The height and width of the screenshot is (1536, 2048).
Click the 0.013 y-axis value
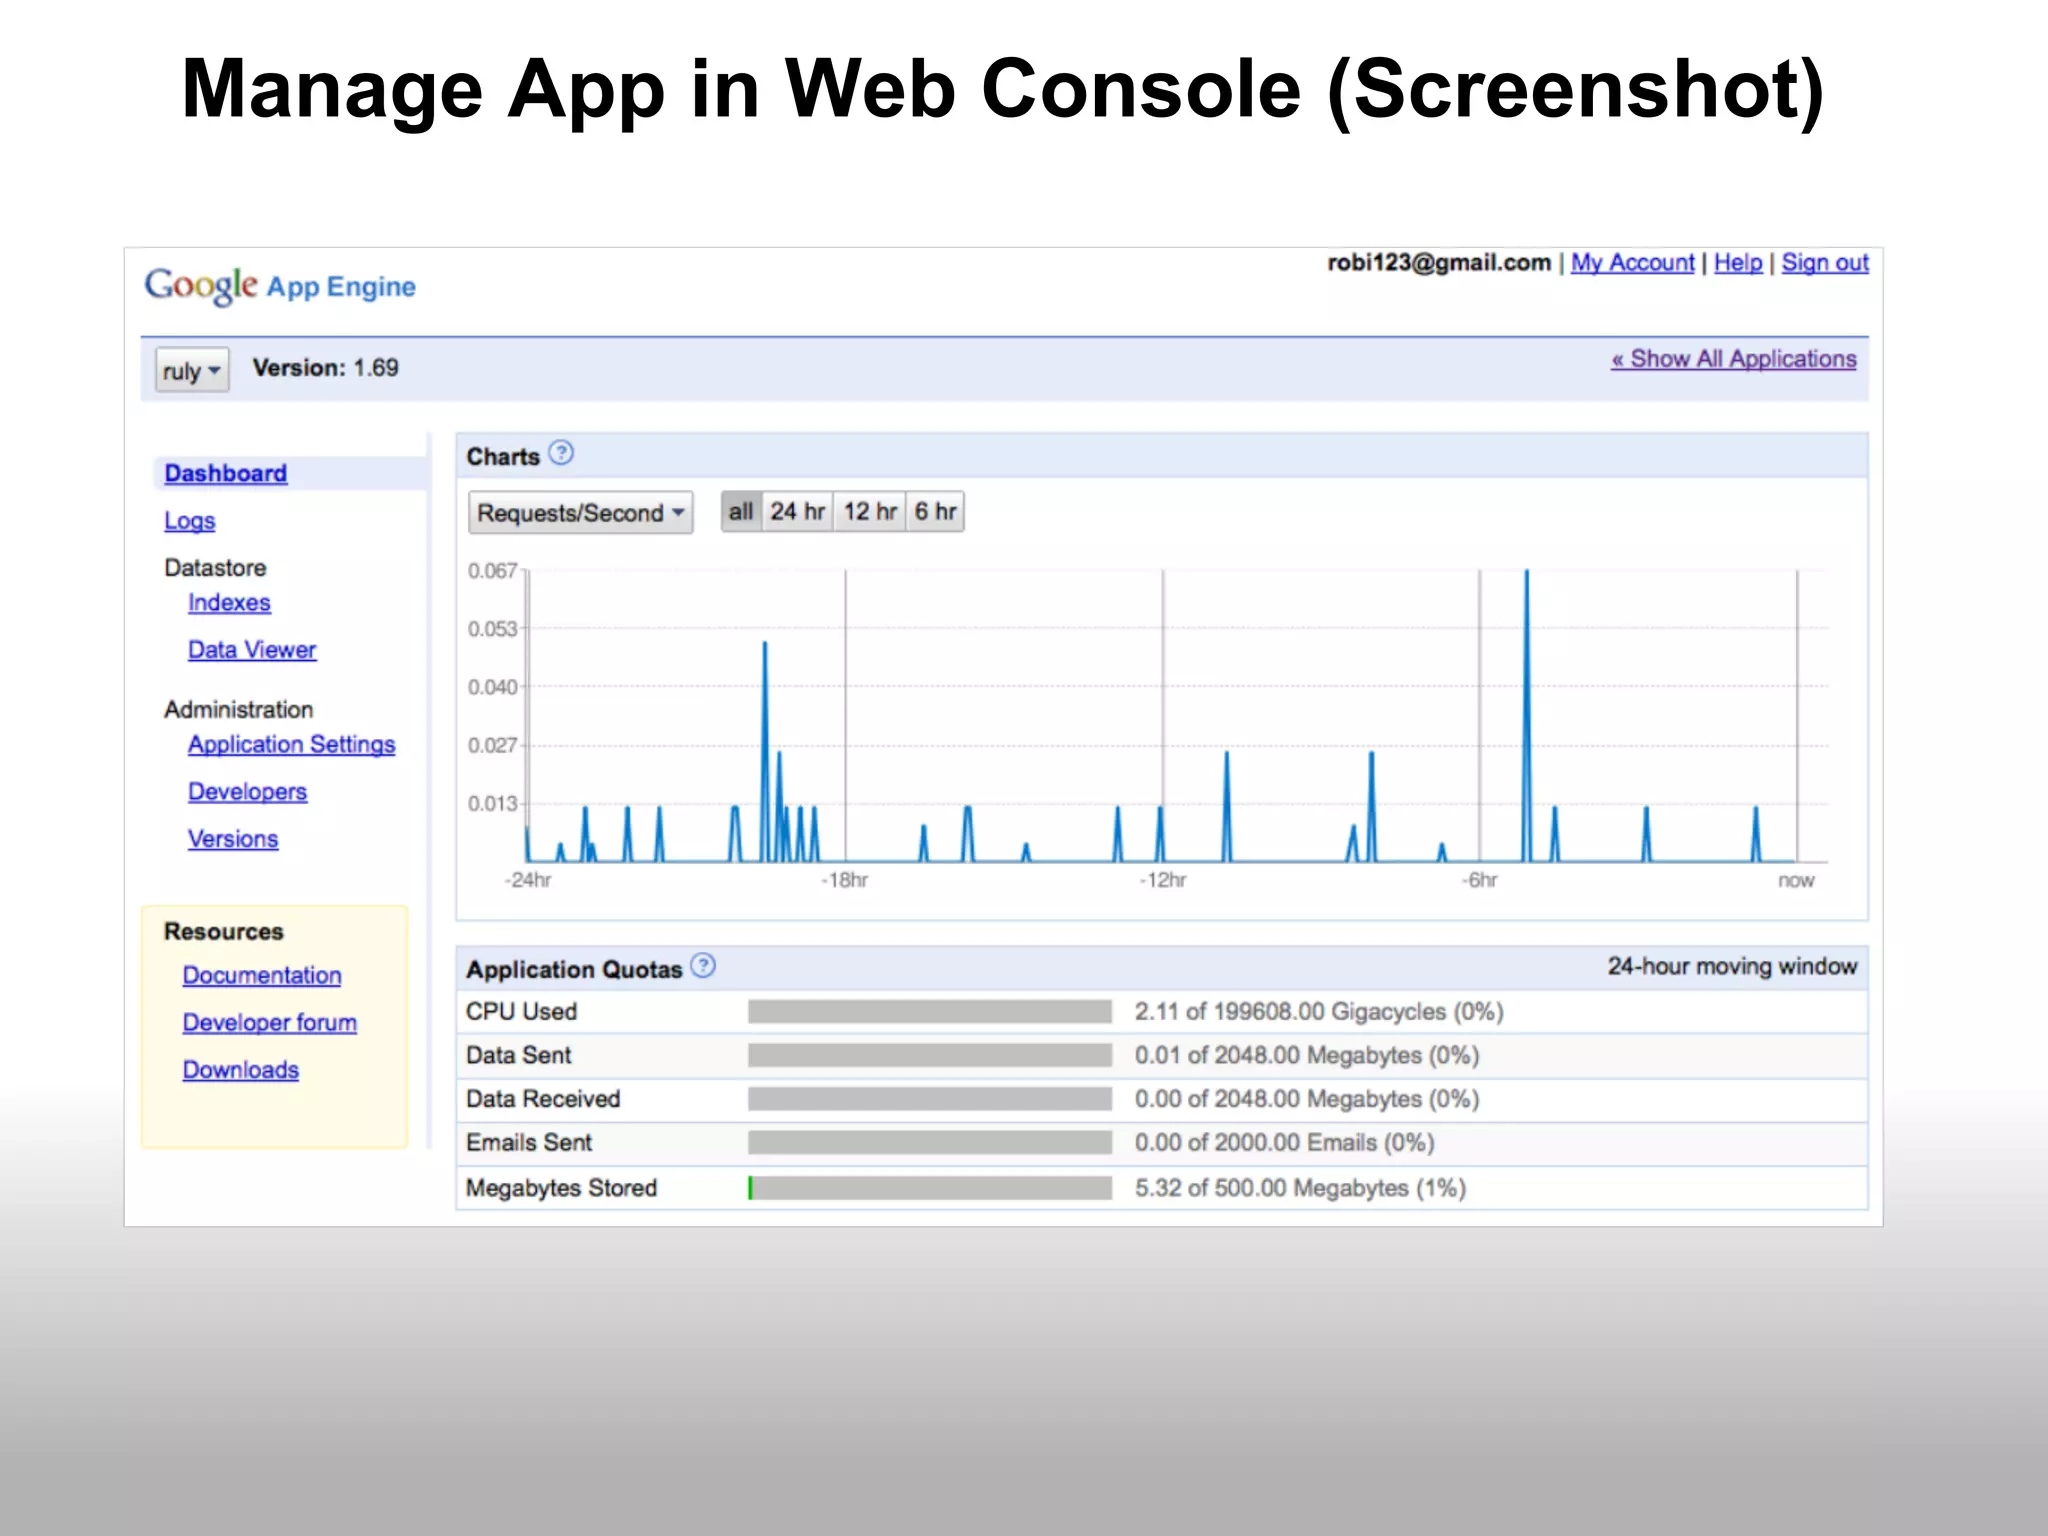click(492, 804)
